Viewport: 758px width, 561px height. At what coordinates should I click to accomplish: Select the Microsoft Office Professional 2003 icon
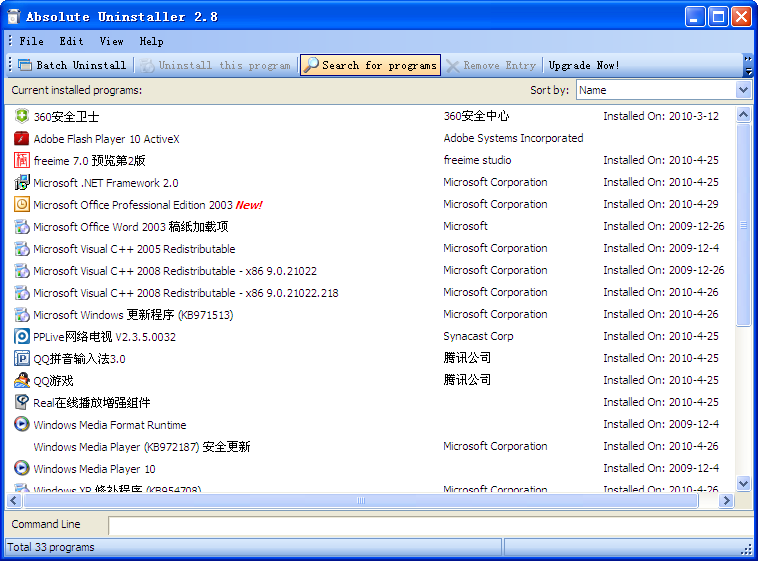point(22,205)
